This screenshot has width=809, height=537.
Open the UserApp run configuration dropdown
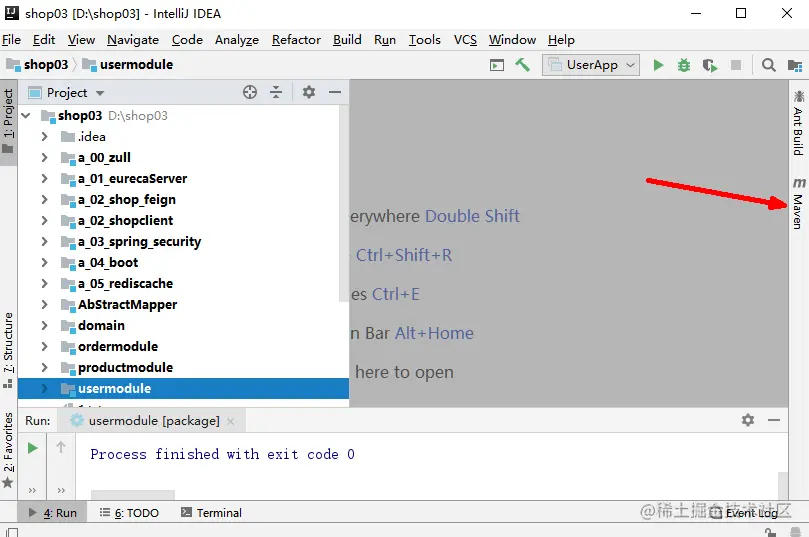591,65
